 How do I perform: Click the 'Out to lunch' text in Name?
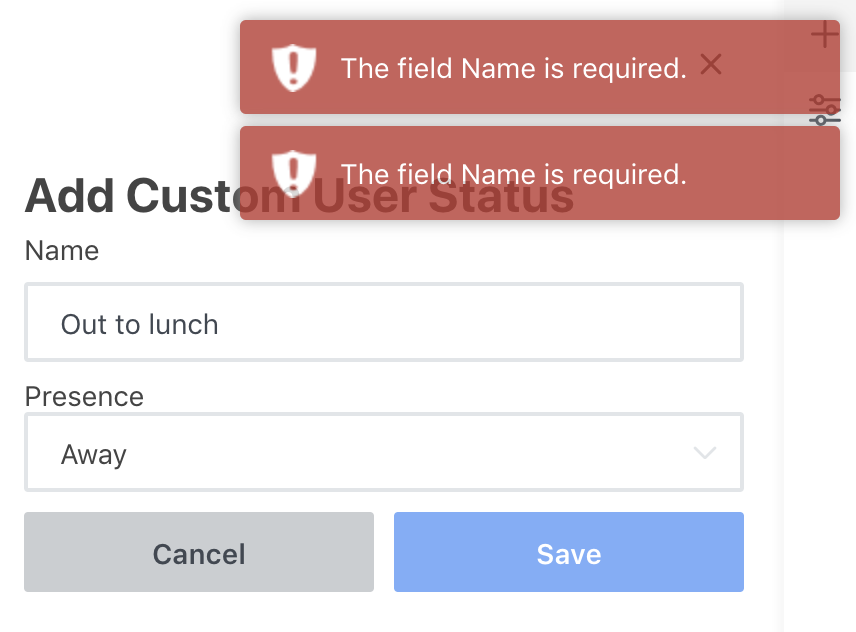click(x=139, y=324)
